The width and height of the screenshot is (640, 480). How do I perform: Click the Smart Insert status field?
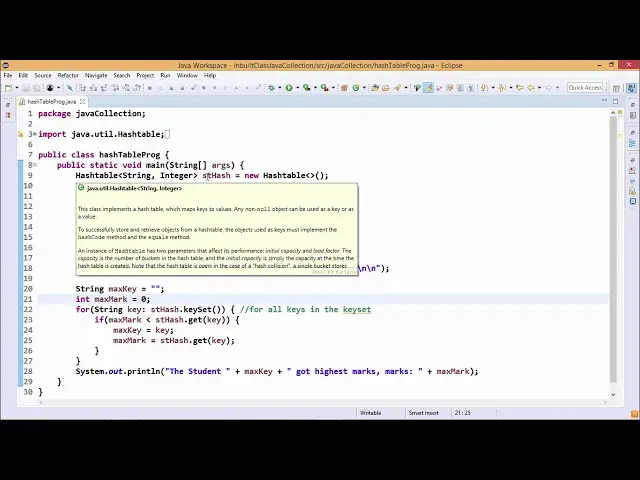(424, 413)
